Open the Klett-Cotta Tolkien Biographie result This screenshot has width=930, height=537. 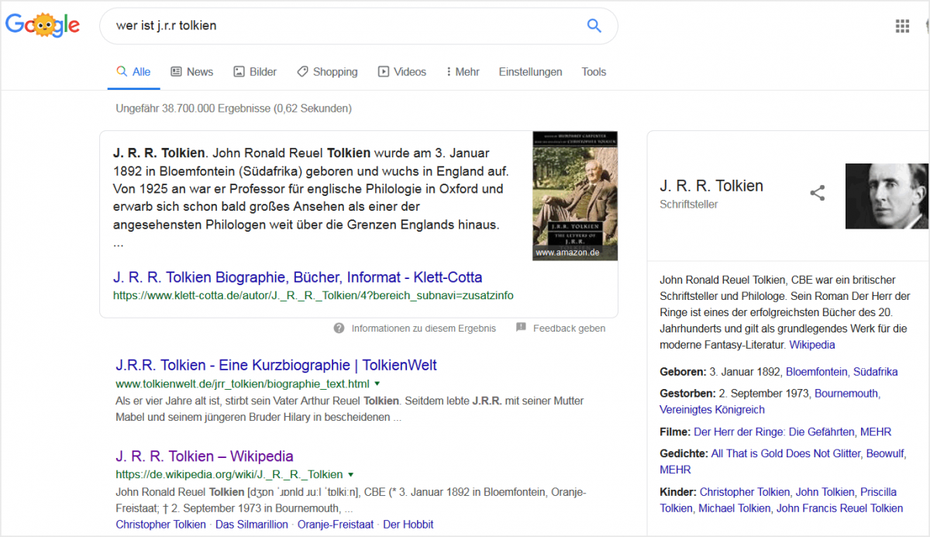tap(298, 277)
